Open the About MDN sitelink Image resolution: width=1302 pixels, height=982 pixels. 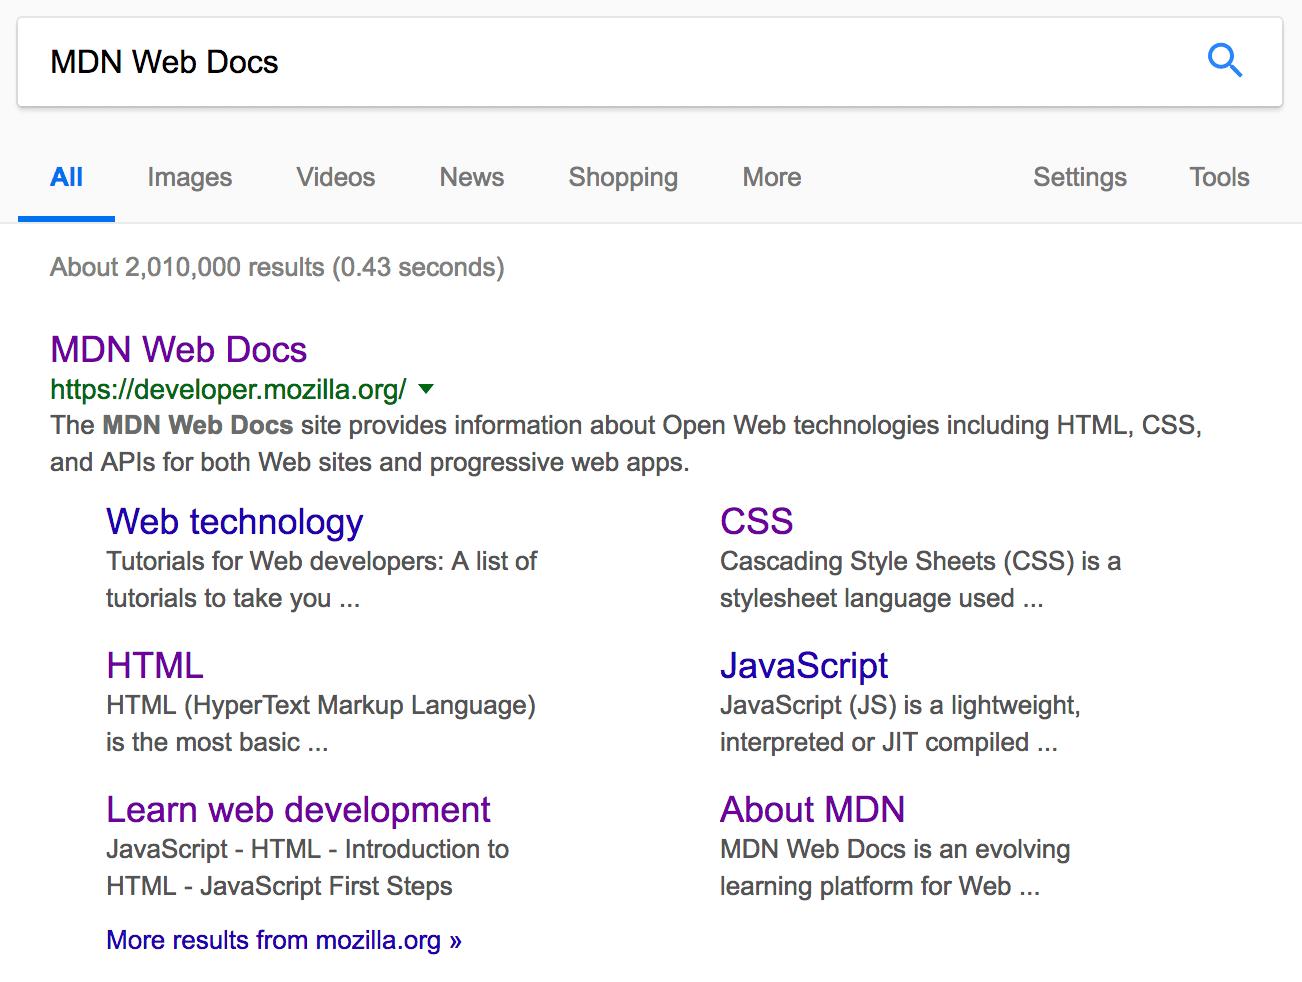pyautogui.click(x=812, y=809)
